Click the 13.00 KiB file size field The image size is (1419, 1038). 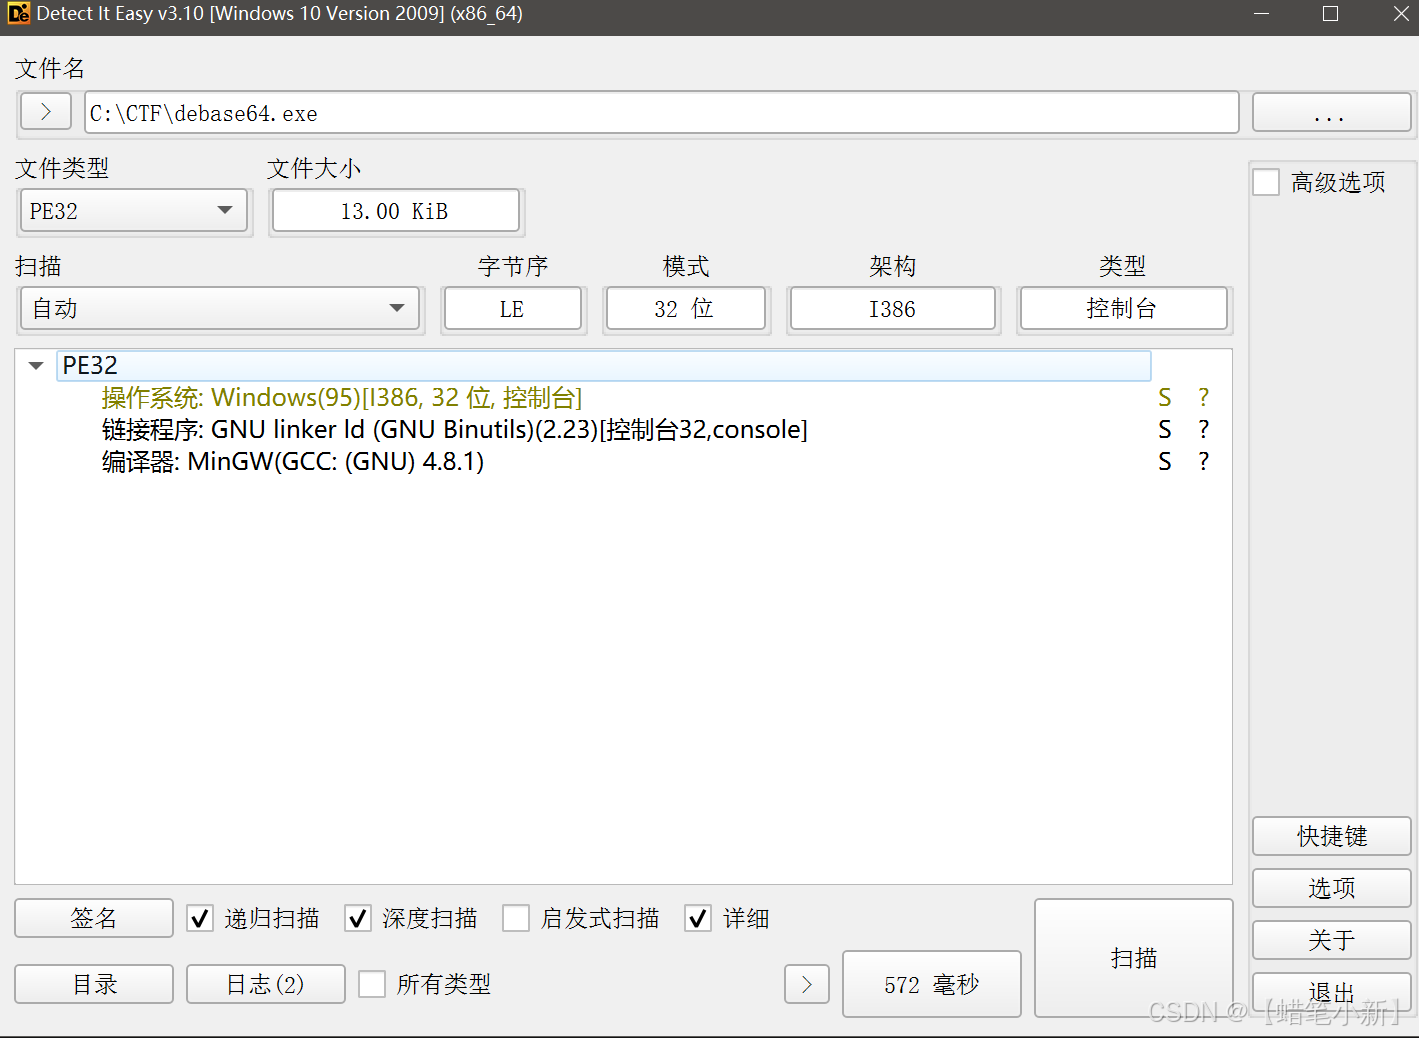(x=396, y=211)
